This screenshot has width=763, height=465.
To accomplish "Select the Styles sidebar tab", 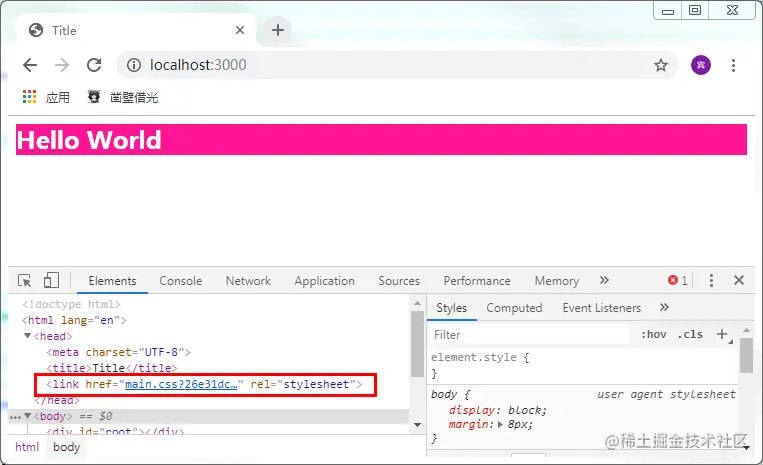I will [x=452, y=308].
